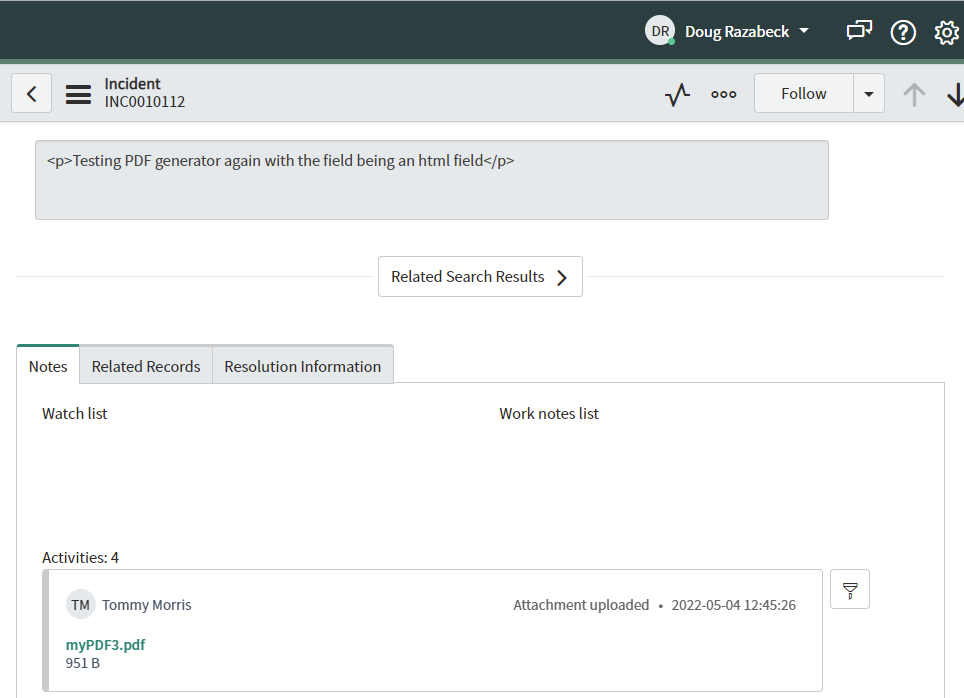
Task: Click the Tommy Morris avatar in the activity entry
Action: (80, 604)
